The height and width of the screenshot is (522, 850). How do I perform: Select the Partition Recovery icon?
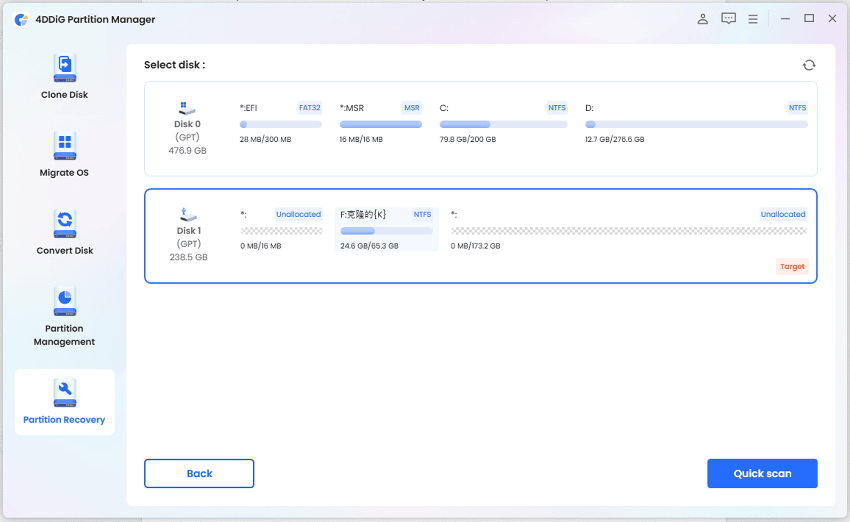coord(64,390)
